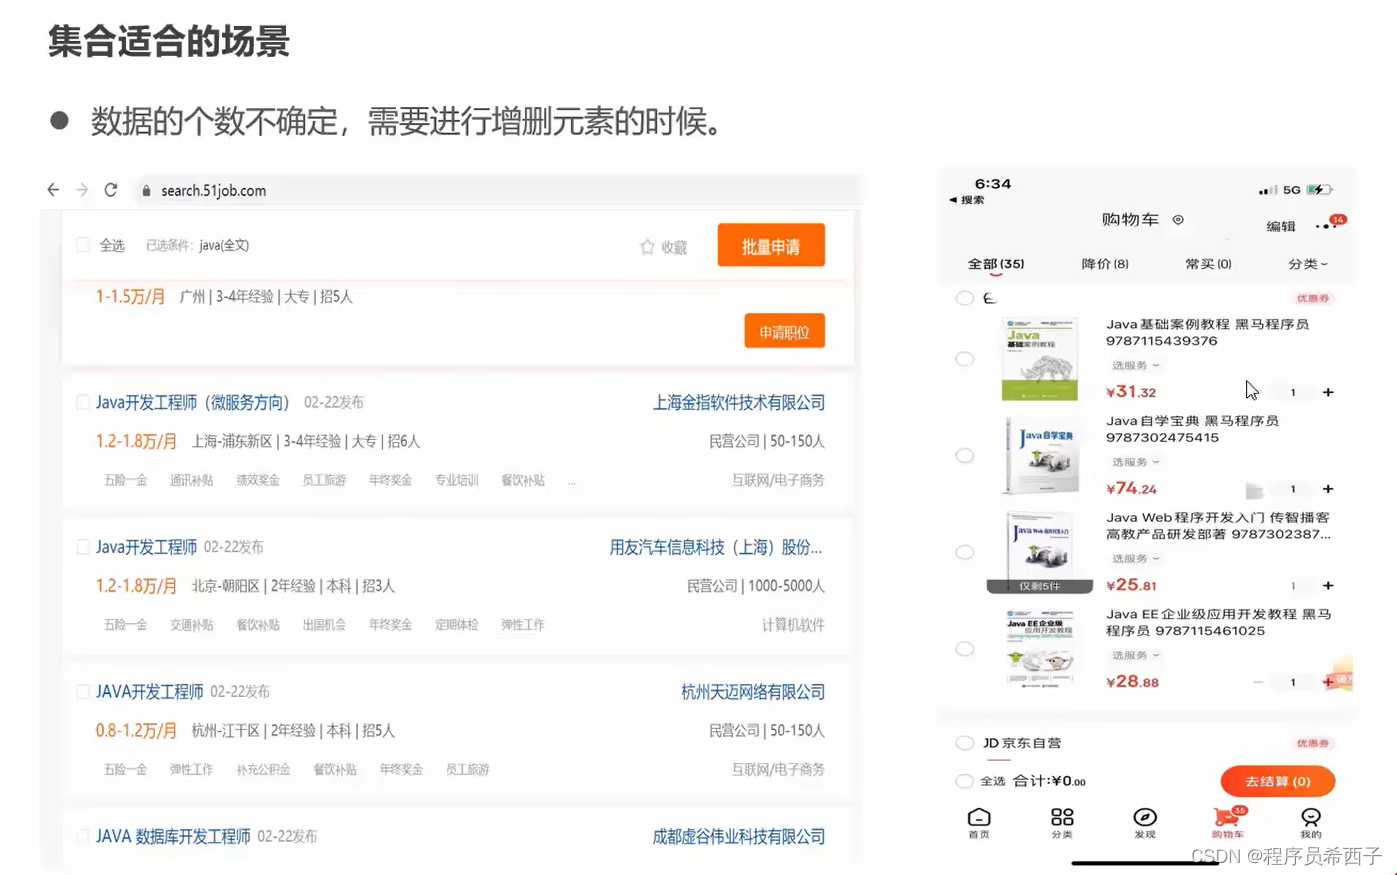The height and width of the screenshot is (875, 1397).
Task: Expand 选服务 for Java Web程序开发入门
Action: click(1136, 559)
